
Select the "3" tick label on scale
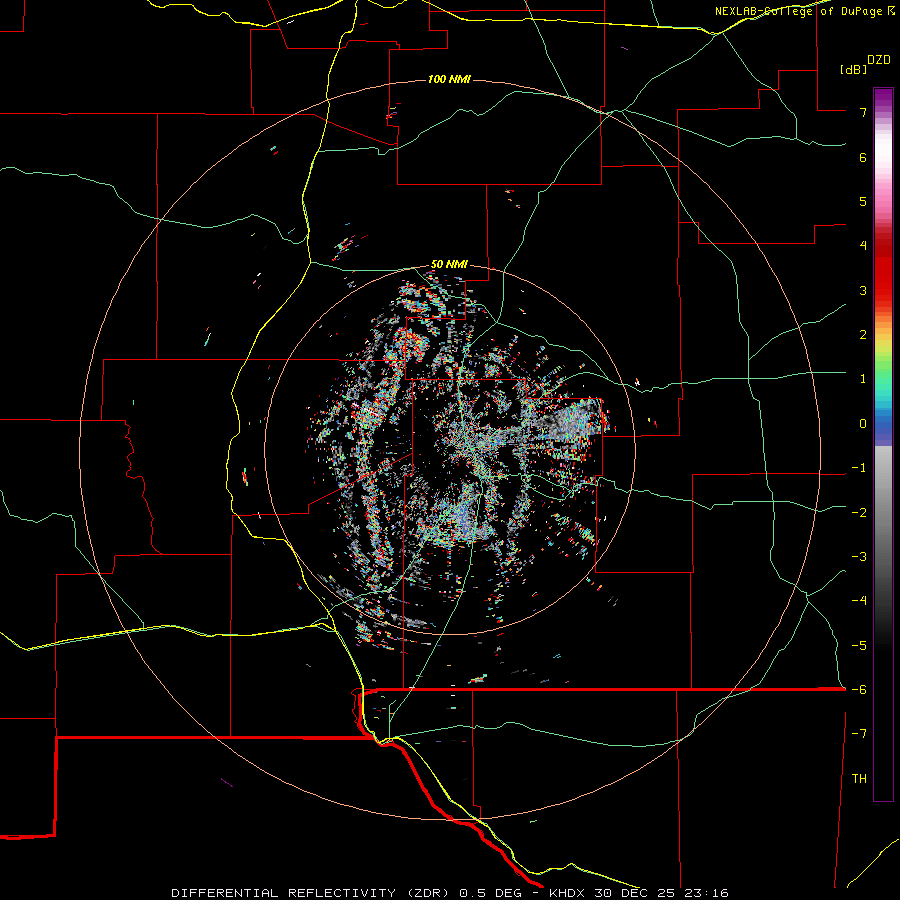pyautogui.click(x=863, y=290)
